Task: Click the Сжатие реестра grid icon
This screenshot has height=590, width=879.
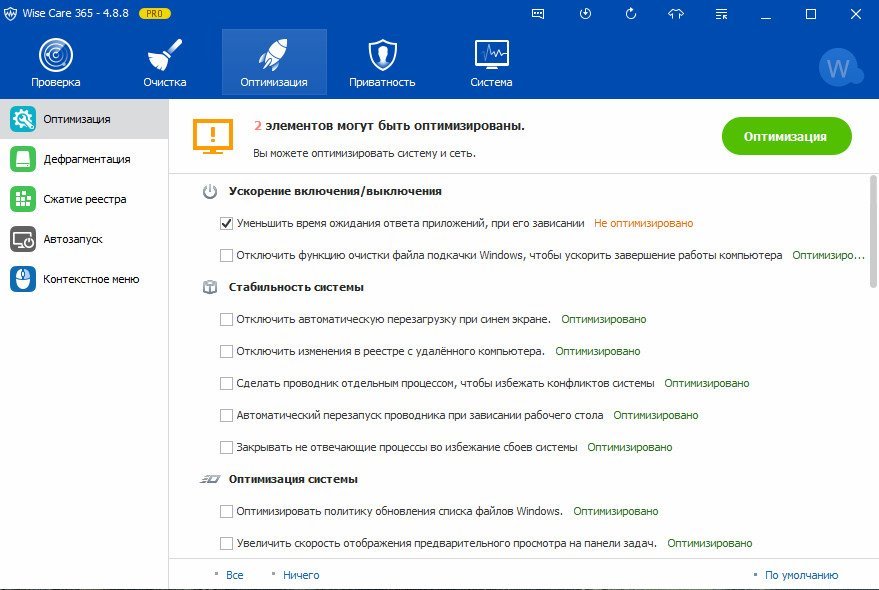Action: (23, 199)
